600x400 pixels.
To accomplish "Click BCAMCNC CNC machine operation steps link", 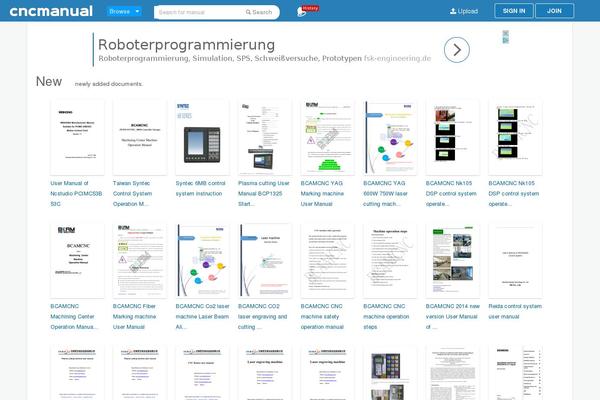I will click(386, 317).
